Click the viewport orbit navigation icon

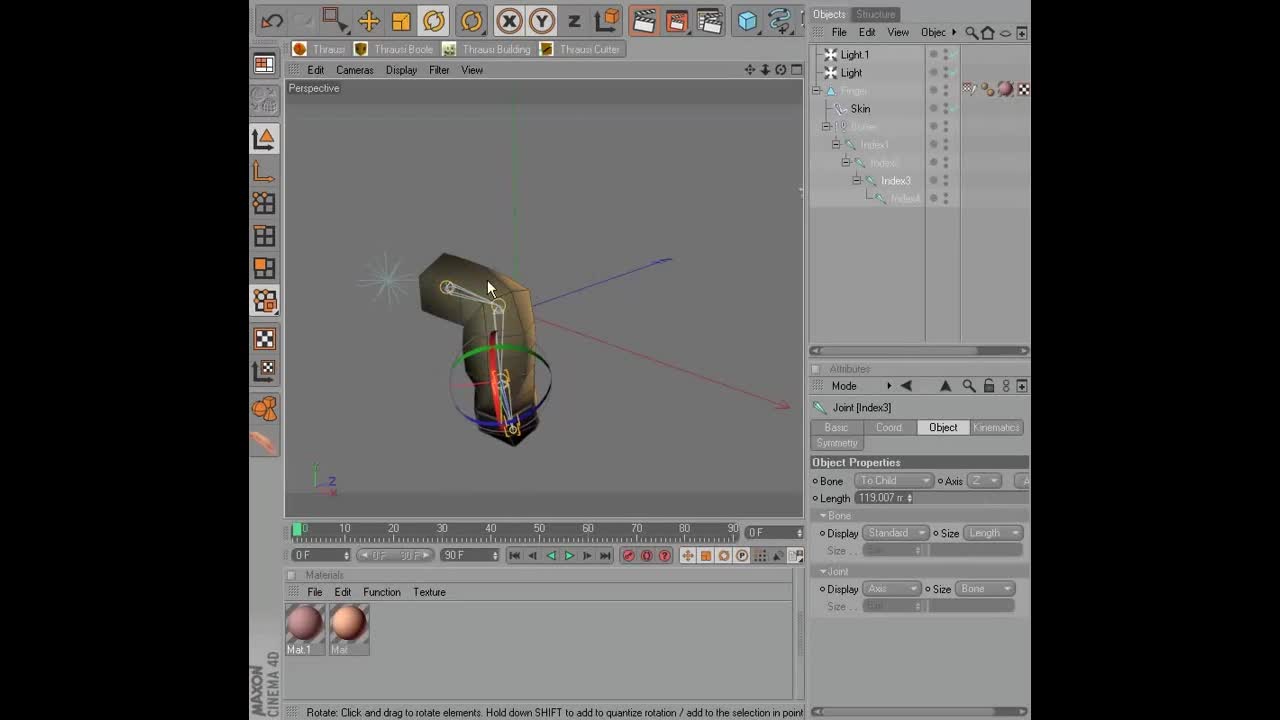(x=781, y=70)
